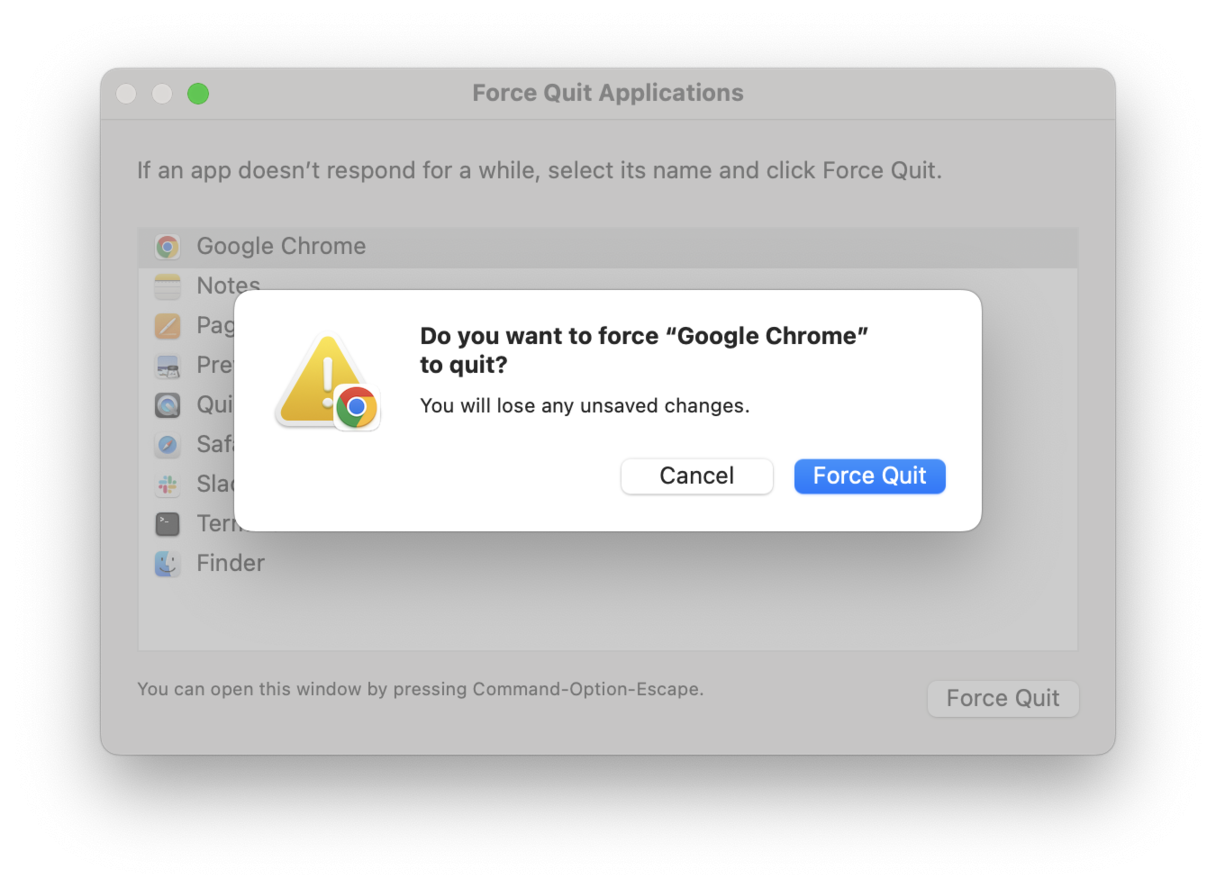Click the Terminal app icon
The height and width of the screenshot is (888, 1216).
click(x=167, y=523)
